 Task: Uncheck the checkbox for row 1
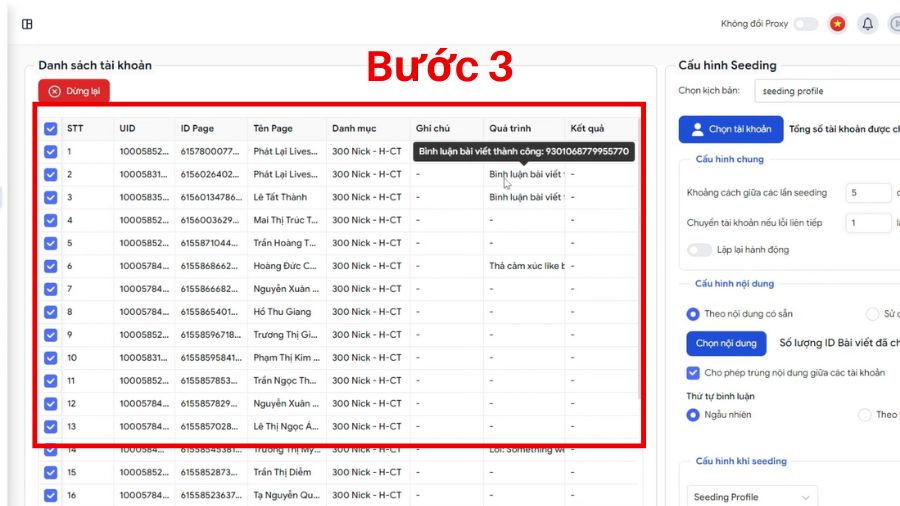[x=51, y=151]
